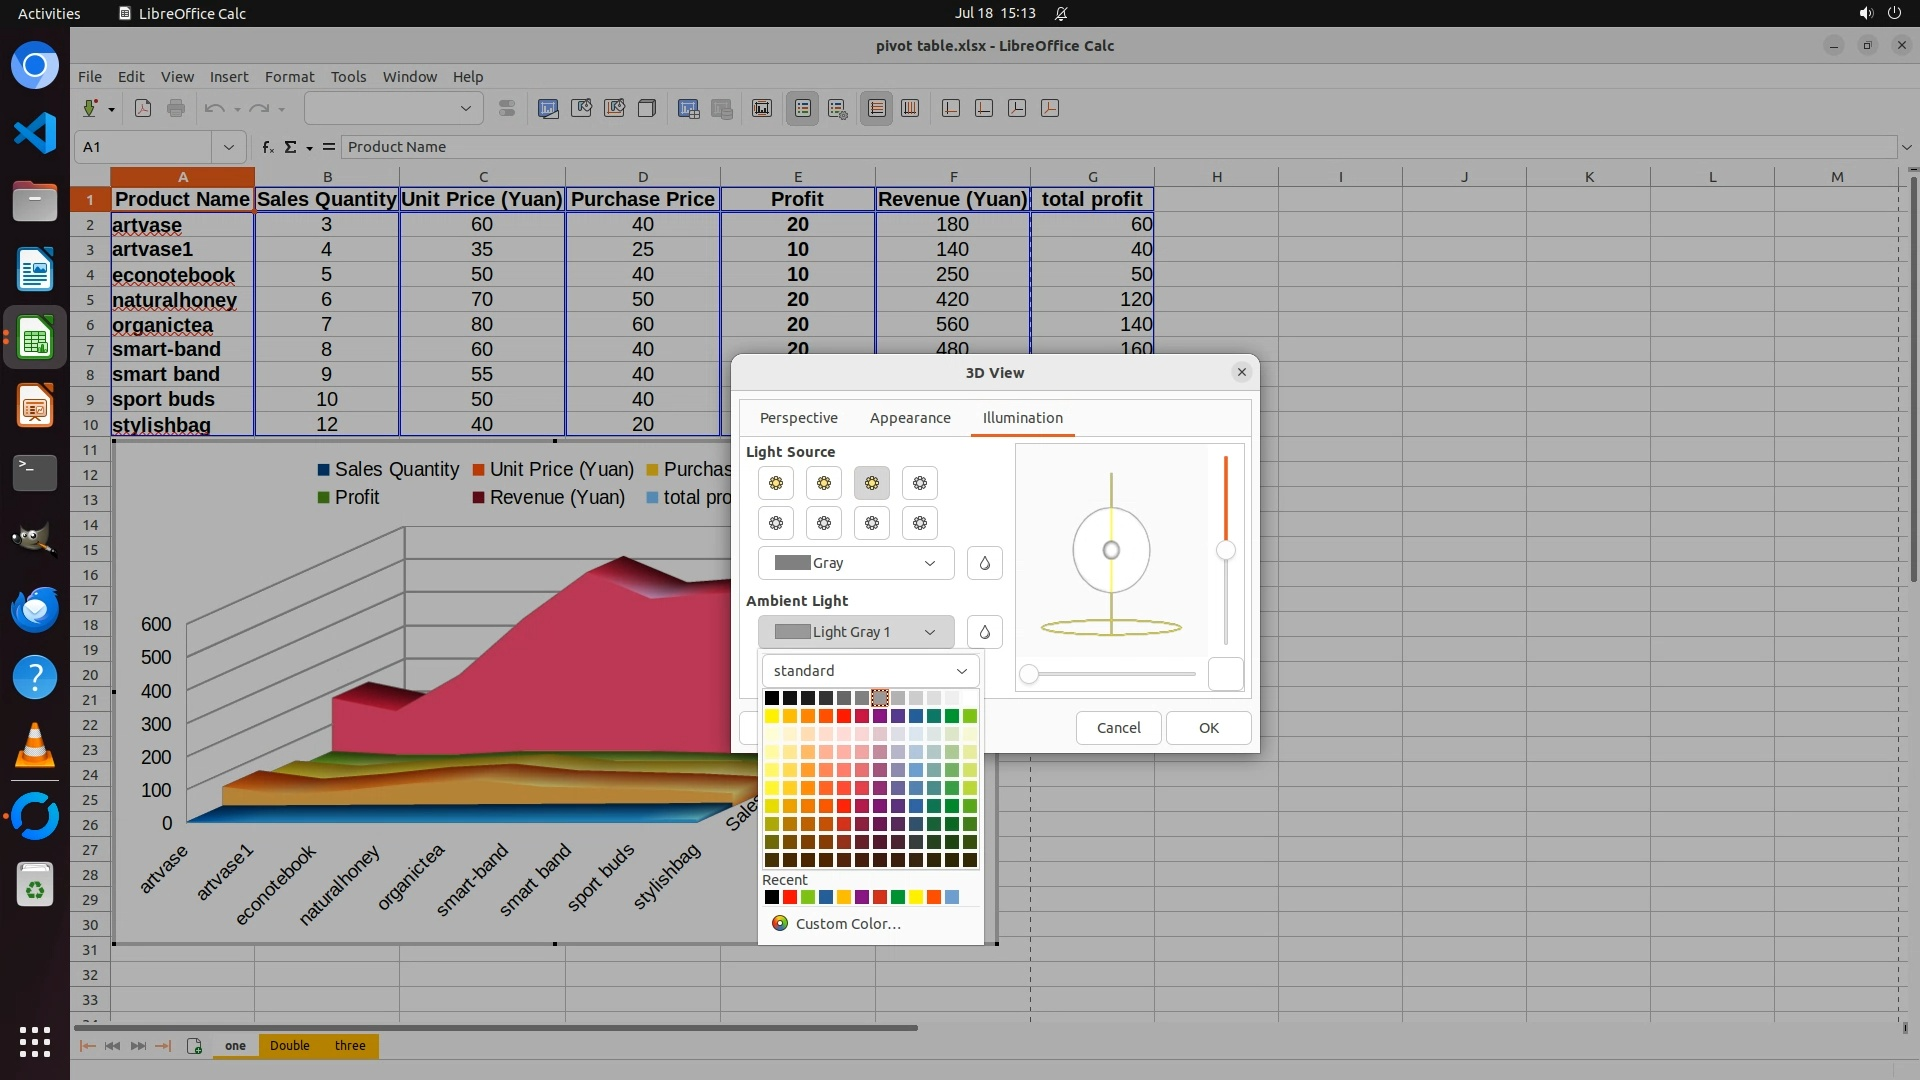Enable the last light source in bottom row
The height and width of the screenshot is (1080, 1920).
[919, 523]
